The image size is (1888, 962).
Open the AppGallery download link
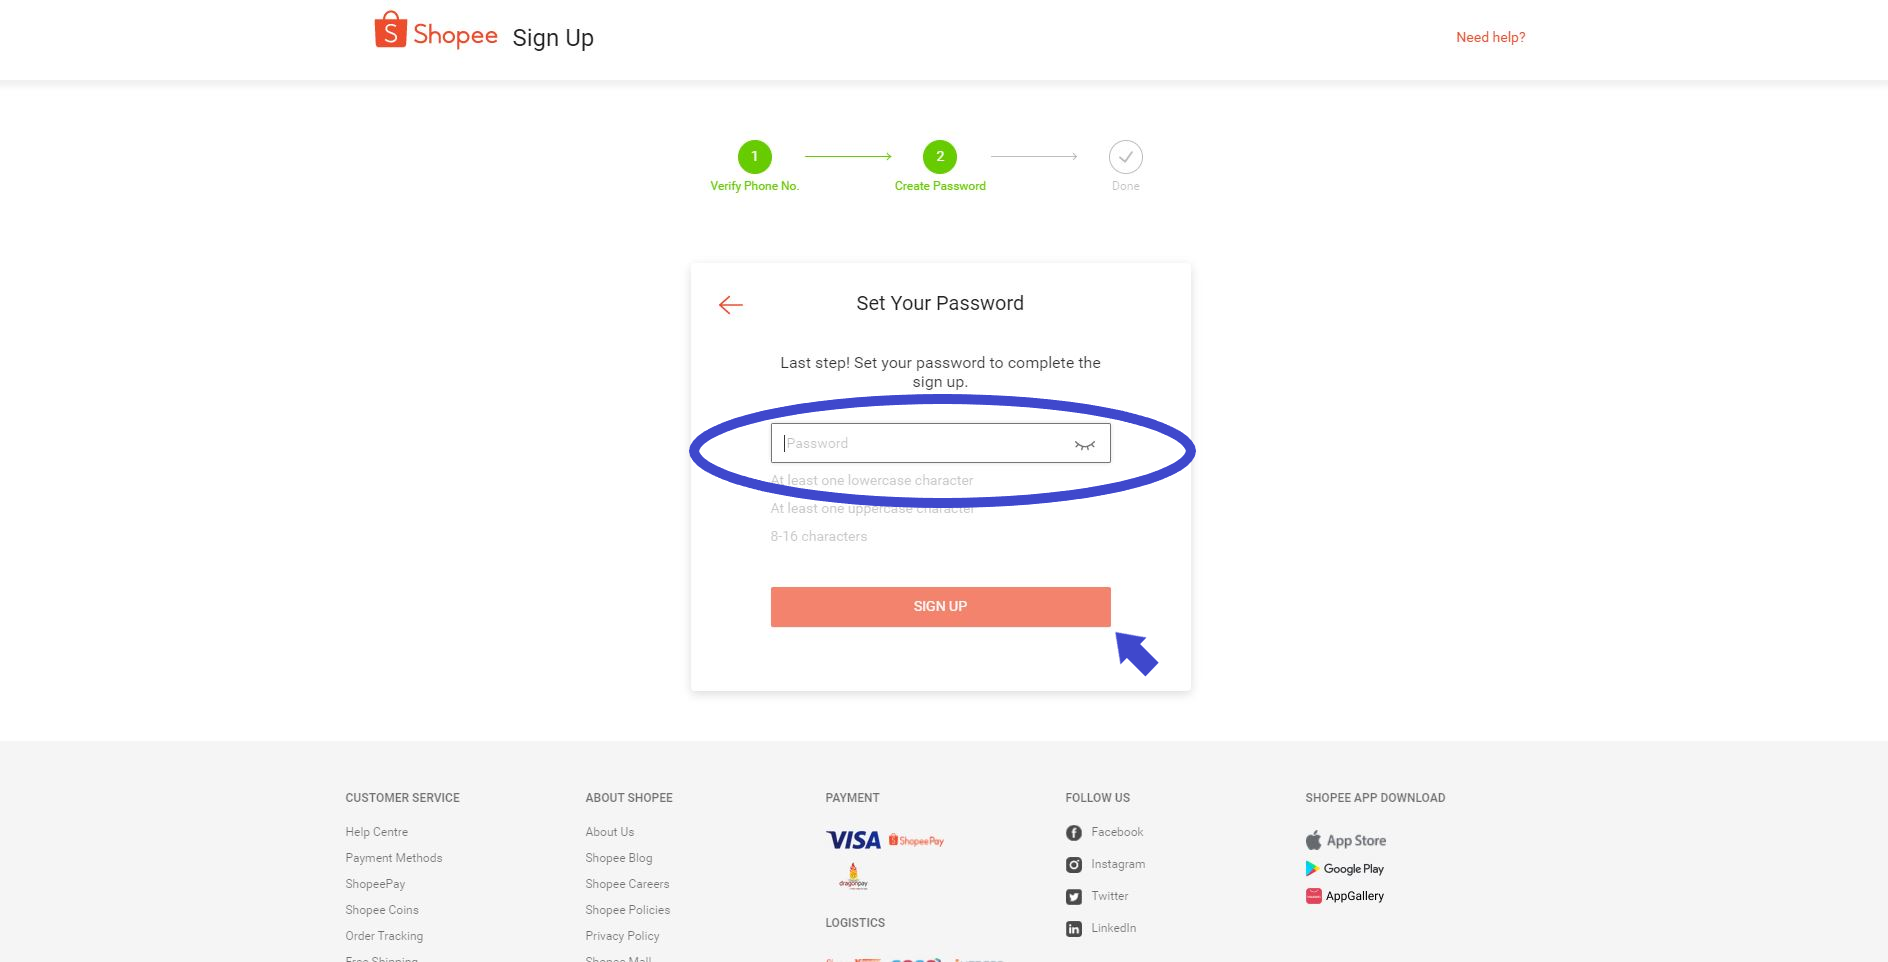(x=1345, y=896)
